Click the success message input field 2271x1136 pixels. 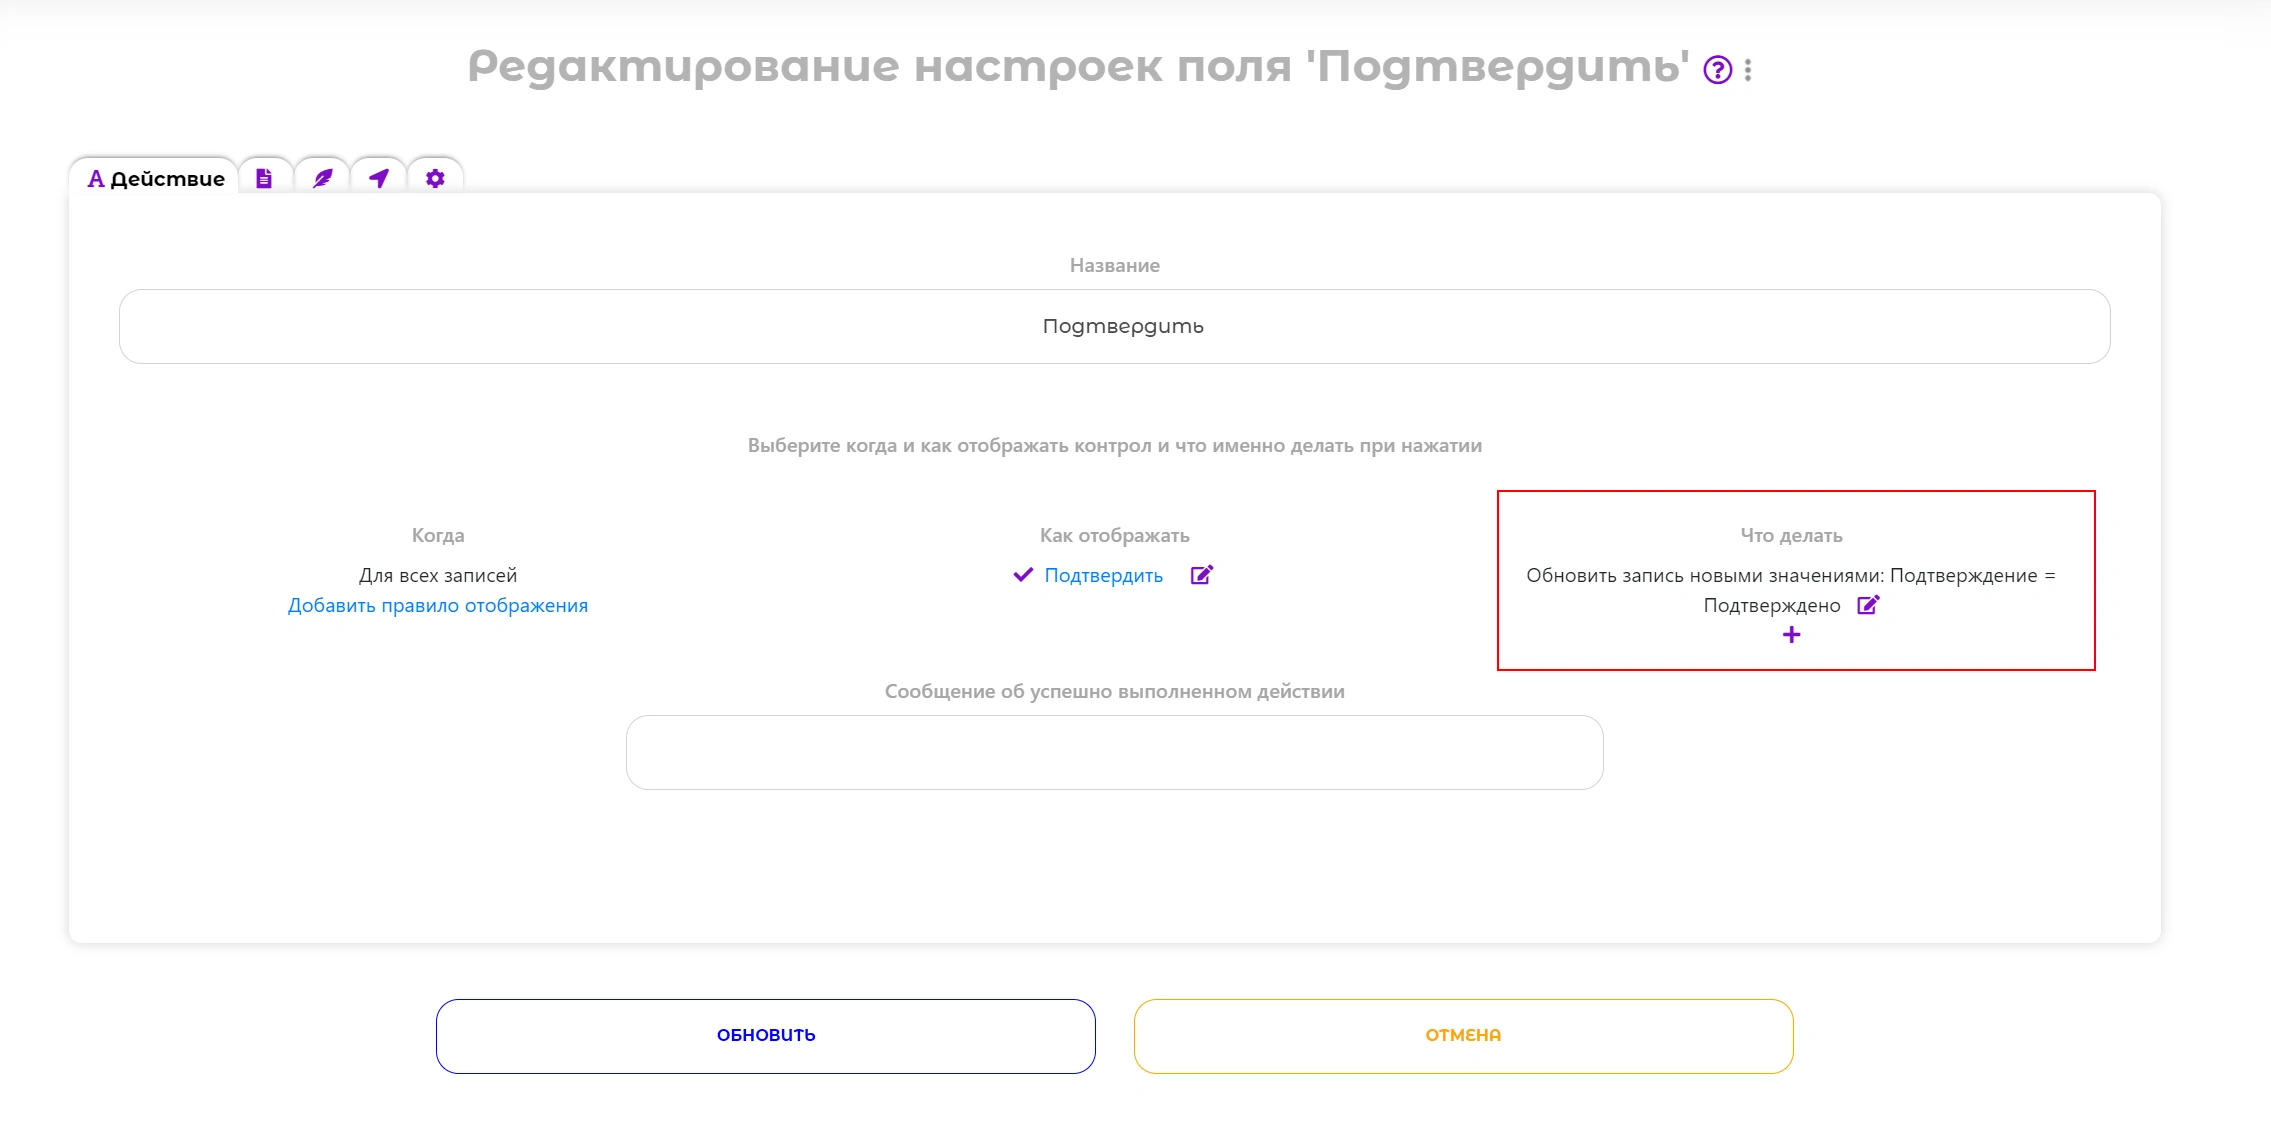click(x=1114, y=752)
